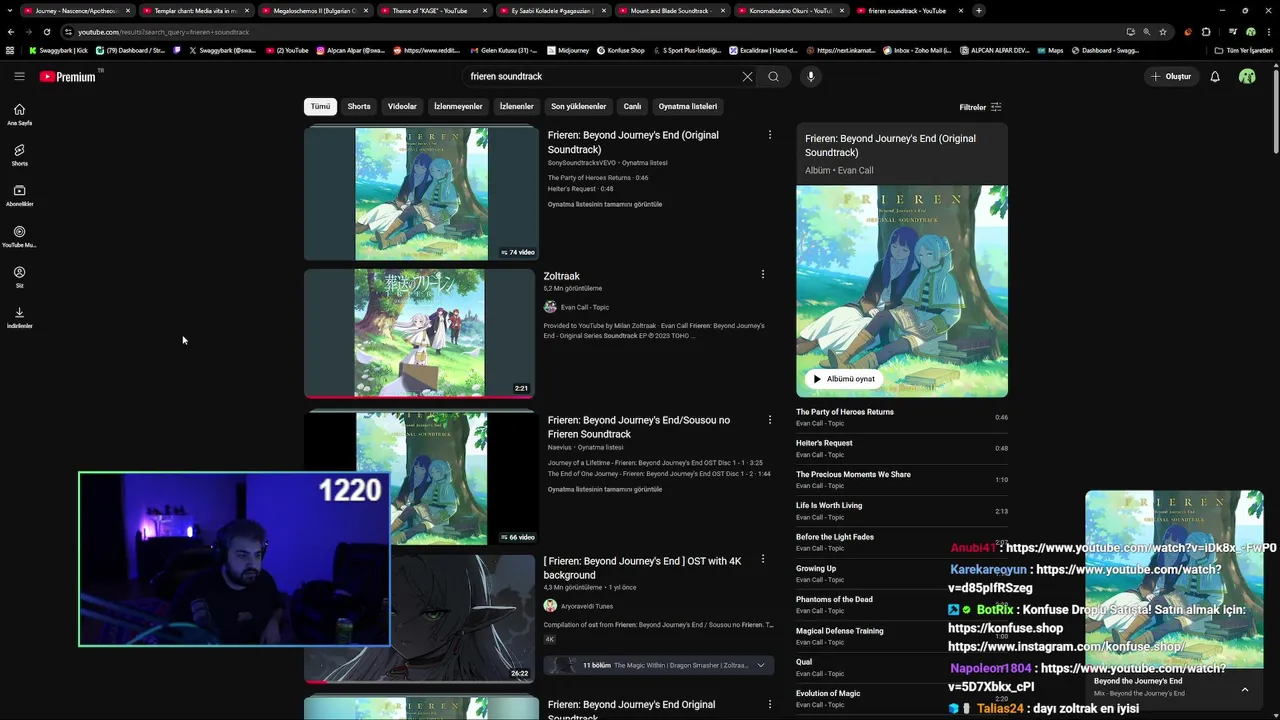
Task: Open the tab search dropdown arrow
Action: click(8, 10)
